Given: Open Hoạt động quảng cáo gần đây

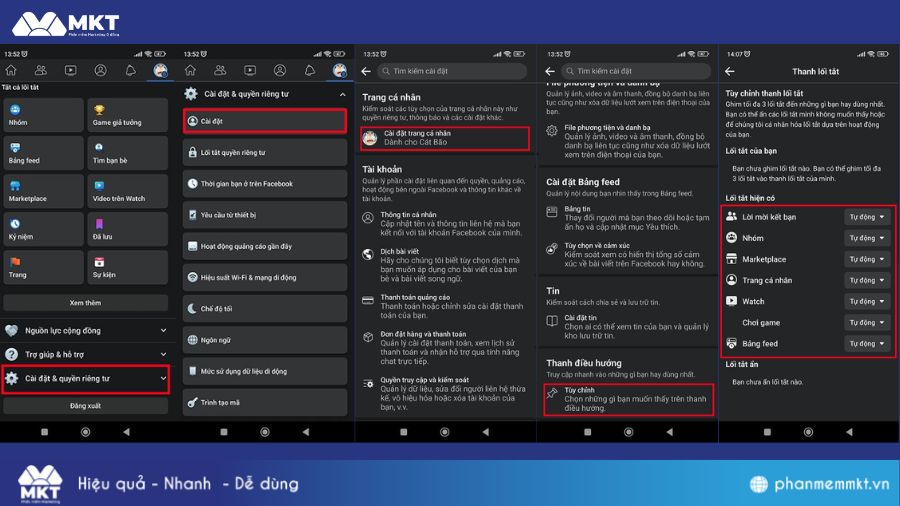Looking at the screenshot, I should pos(265,246).
